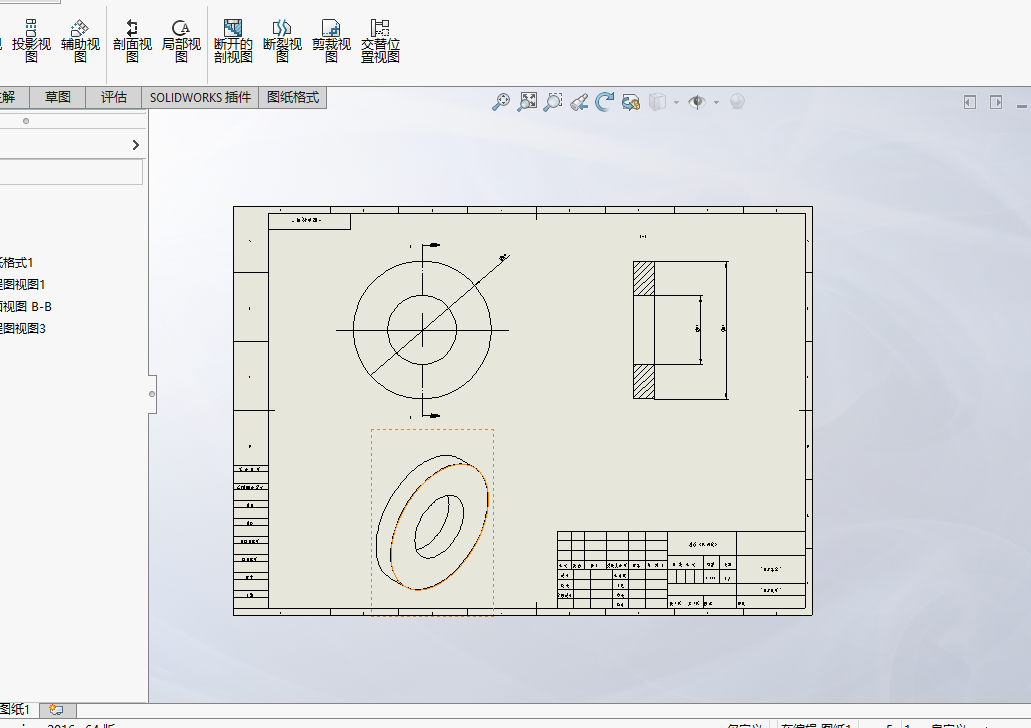1031x728 pixels.
Task: Click the lower section line arrow marker
Action: pyautogui.click(x=432, y=416)
